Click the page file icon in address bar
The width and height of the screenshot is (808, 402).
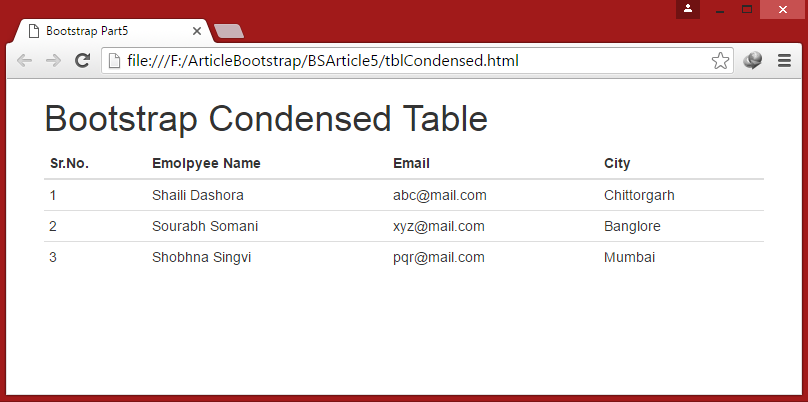115,61
